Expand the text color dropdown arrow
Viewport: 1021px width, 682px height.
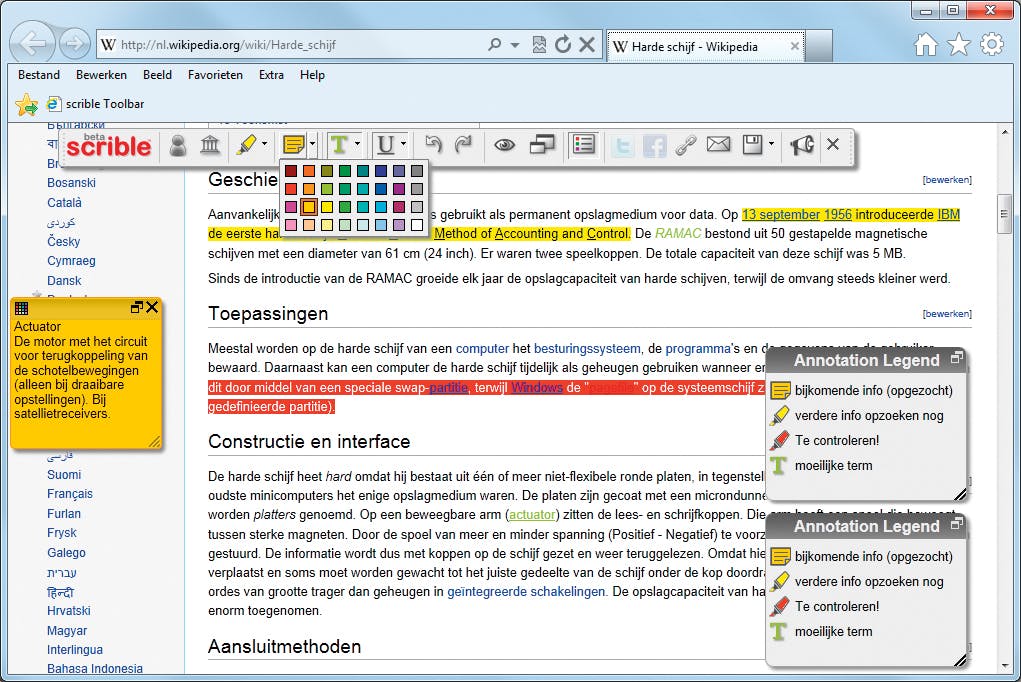pyautogui.click(x=357, y=144)
